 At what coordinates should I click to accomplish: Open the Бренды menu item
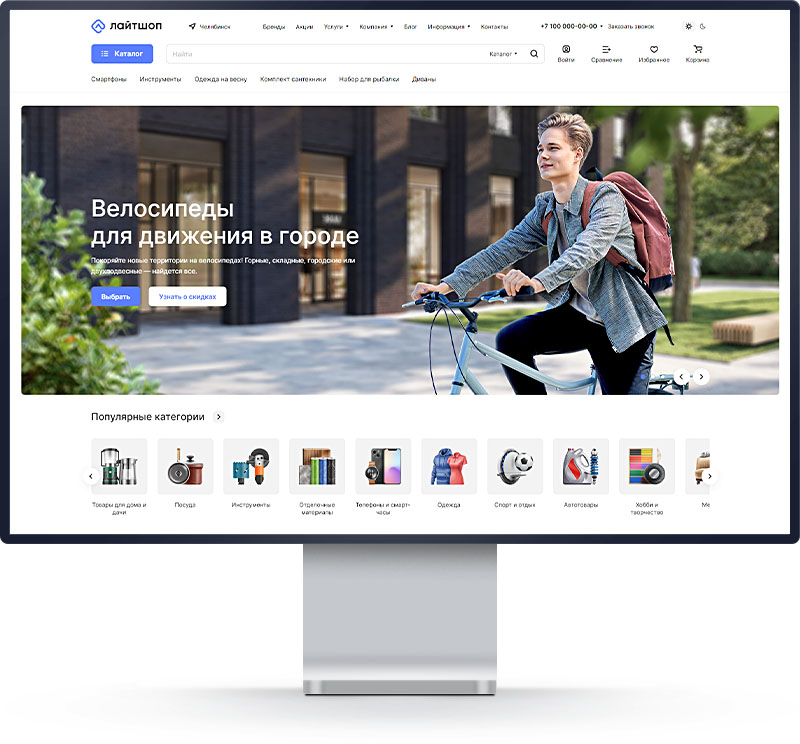[x=273, y=27]
